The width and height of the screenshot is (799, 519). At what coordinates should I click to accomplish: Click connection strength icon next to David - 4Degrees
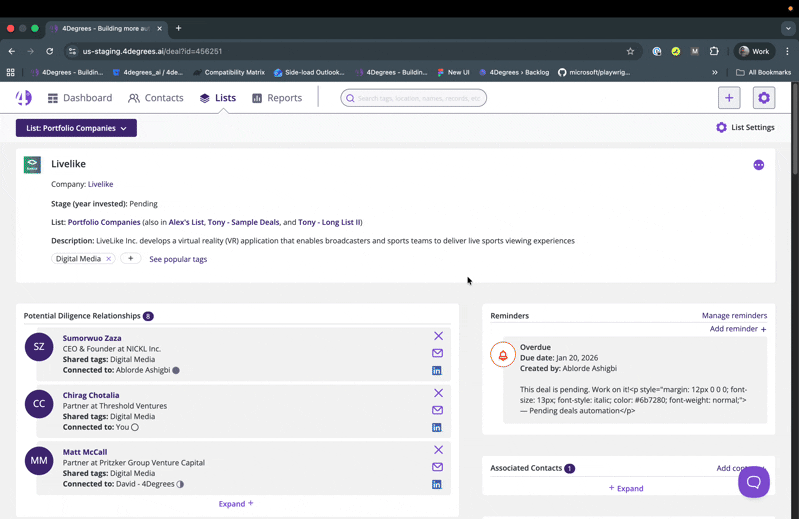coord(180,484)
